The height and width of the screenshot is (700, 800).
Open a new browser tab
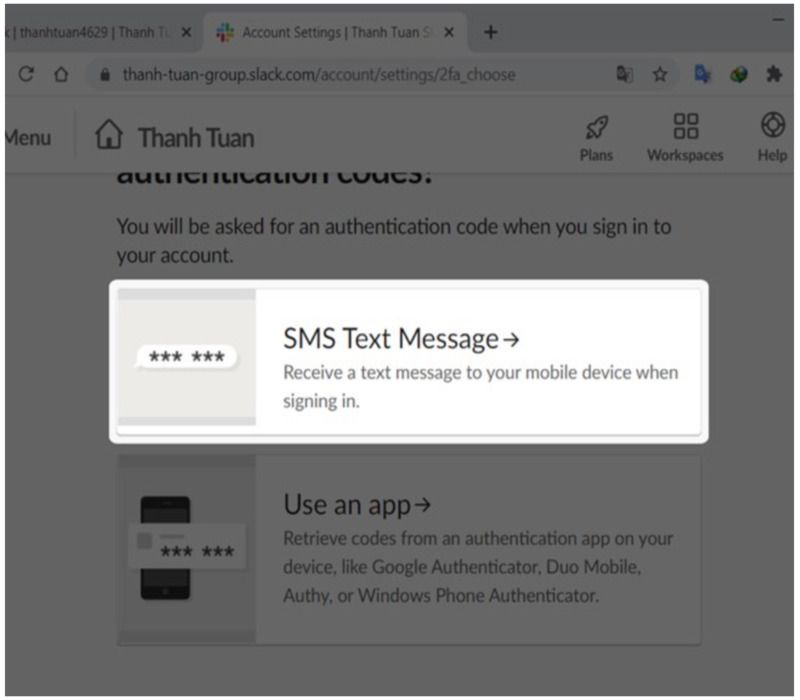(491, 33)
